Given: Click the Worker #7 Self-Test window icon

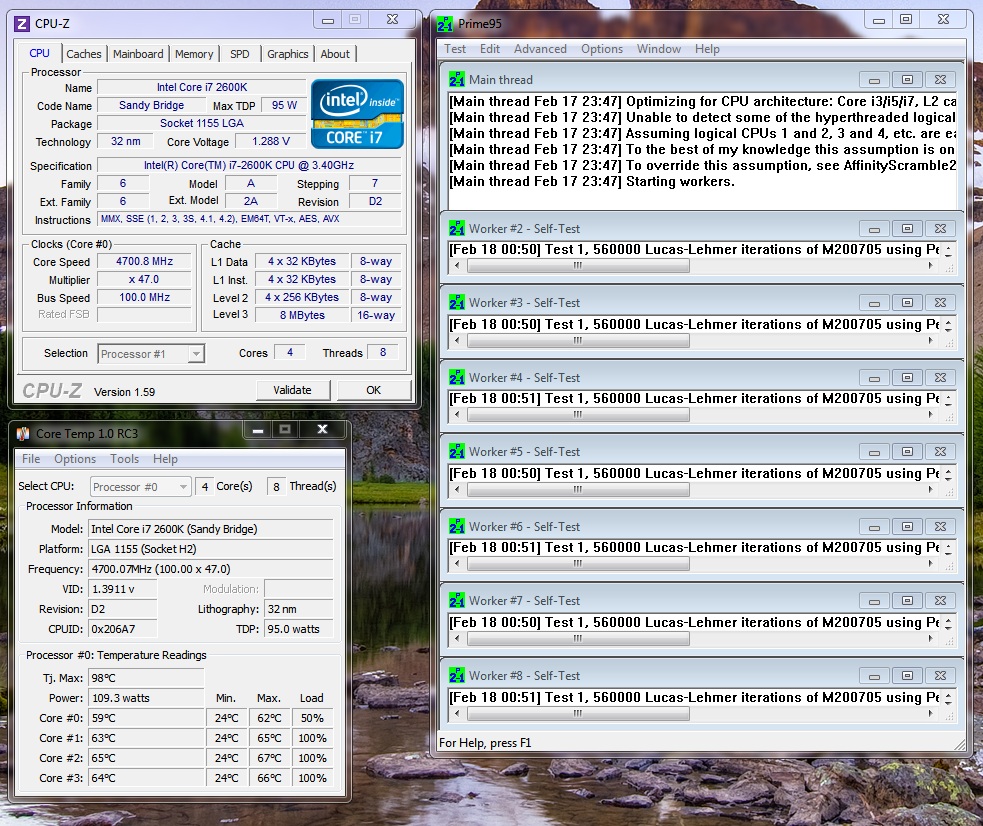Looking at the screenshot, I should click(x=456, y=601).
